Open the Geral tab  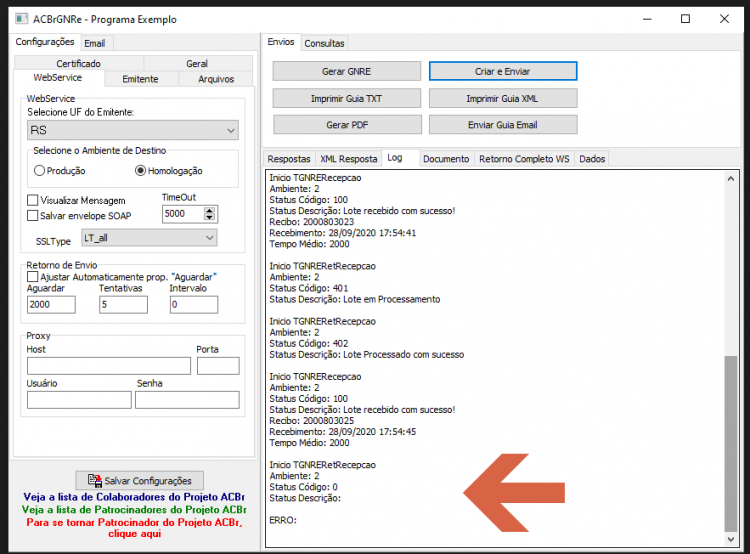point(197,63)
